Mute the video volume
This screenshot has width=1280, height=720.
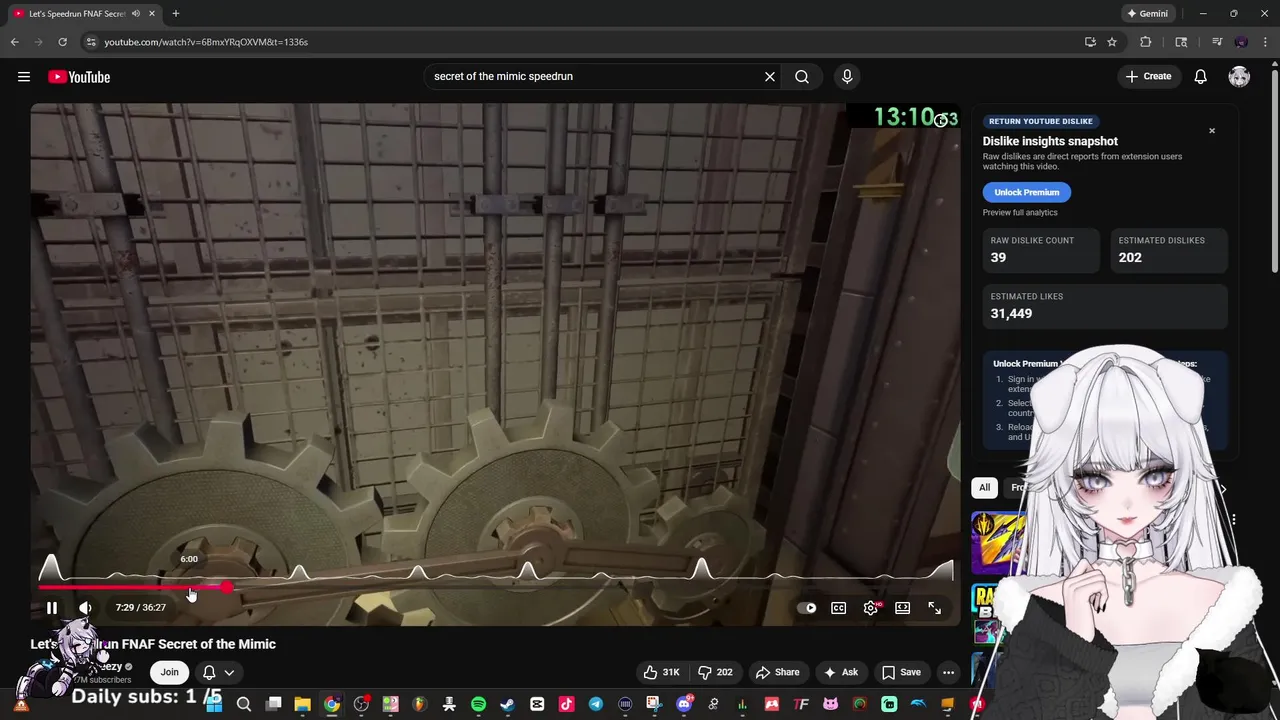click(86, 607)
